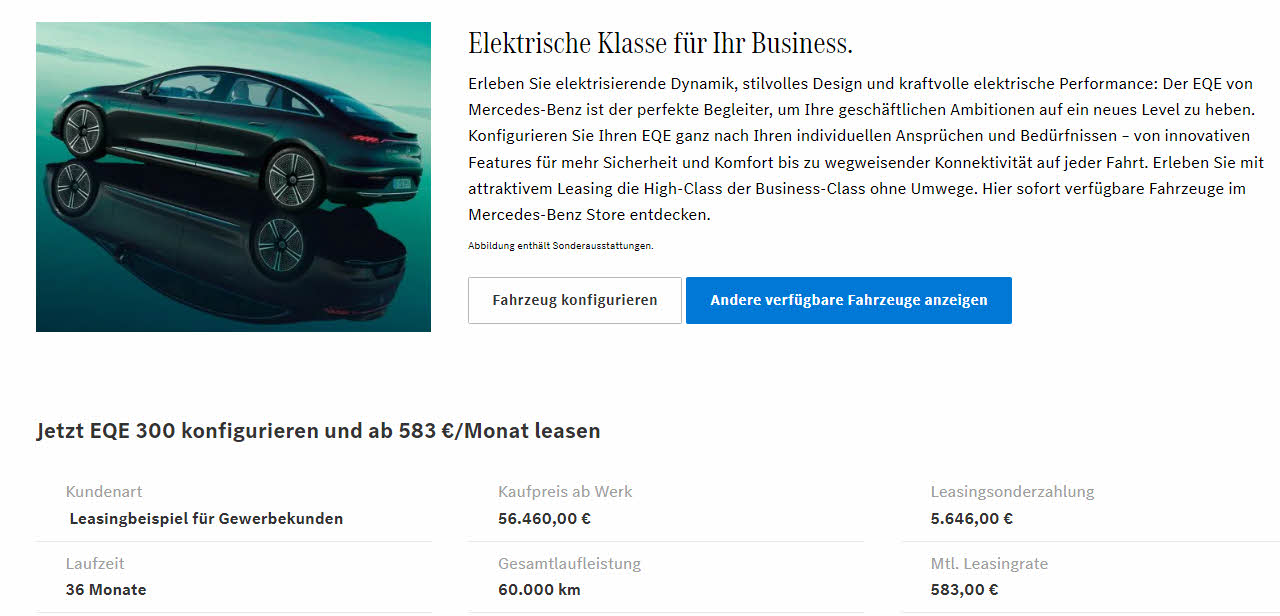The image size is (1280, 616).
Task: Click the footnote Abbildung enthält Sonderausstattungen
Action: pyautogui.click(x=560, y=246)
